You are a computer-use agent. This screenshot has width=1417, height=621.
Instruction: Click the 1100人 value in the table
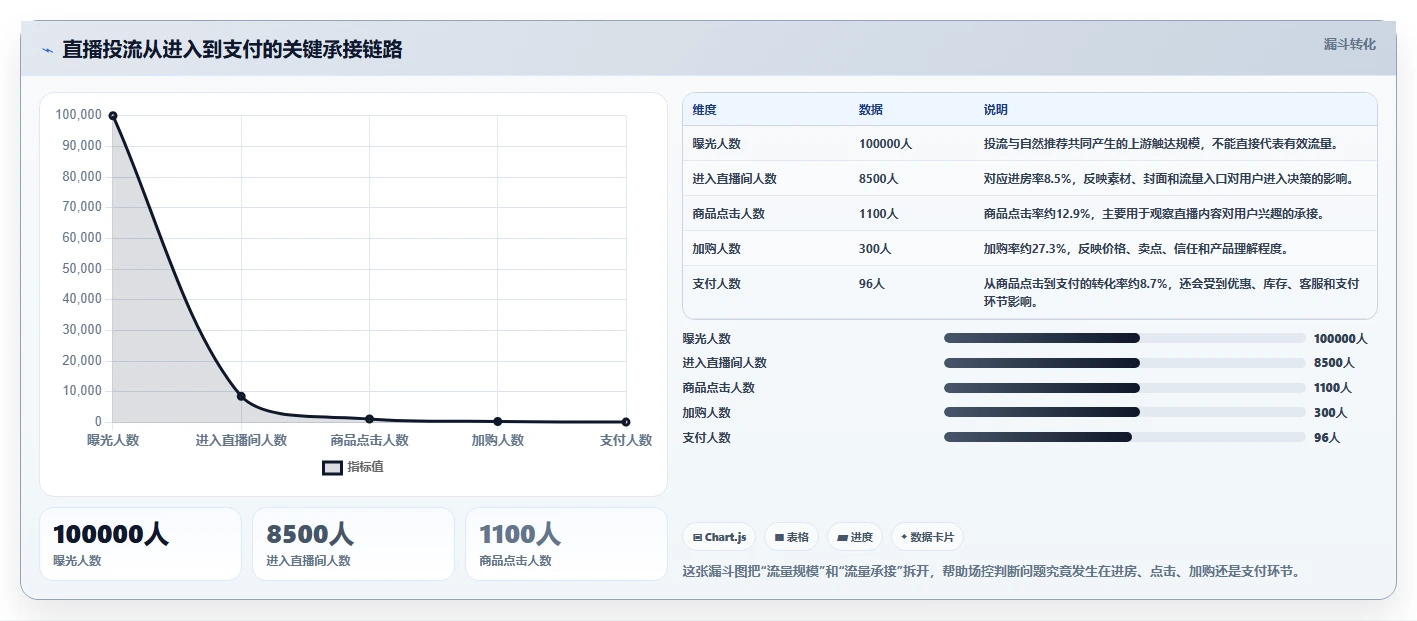coord(878,214)
